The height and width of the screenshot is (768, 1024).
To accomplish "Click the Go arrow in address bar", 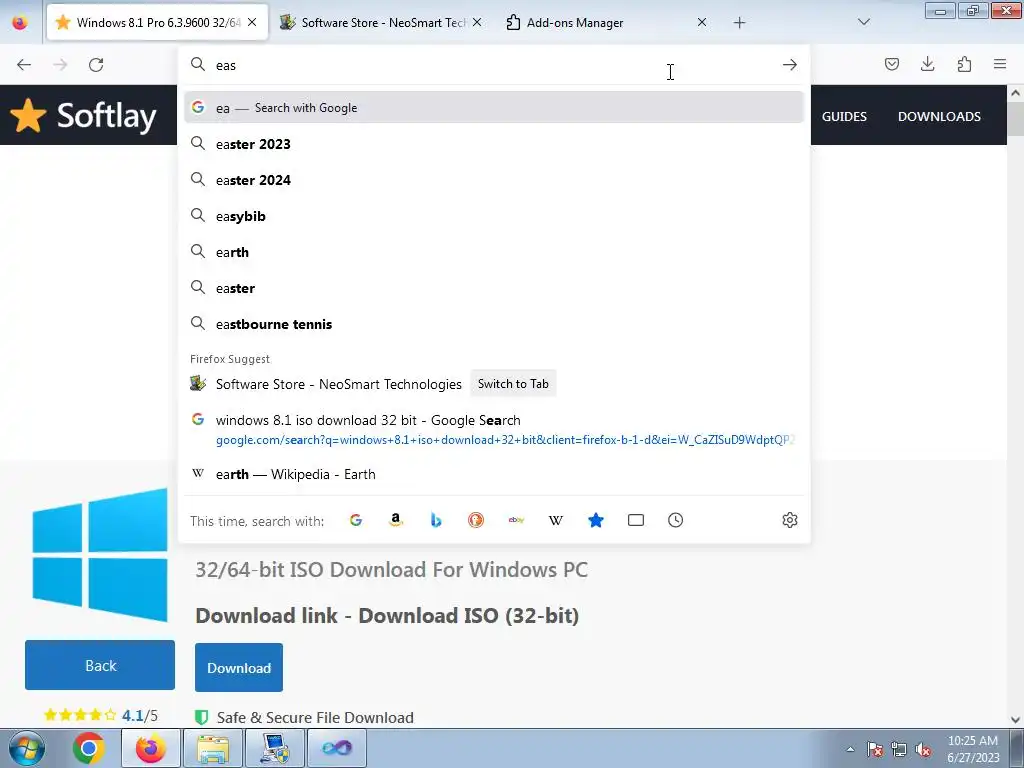I will [790, 65].
